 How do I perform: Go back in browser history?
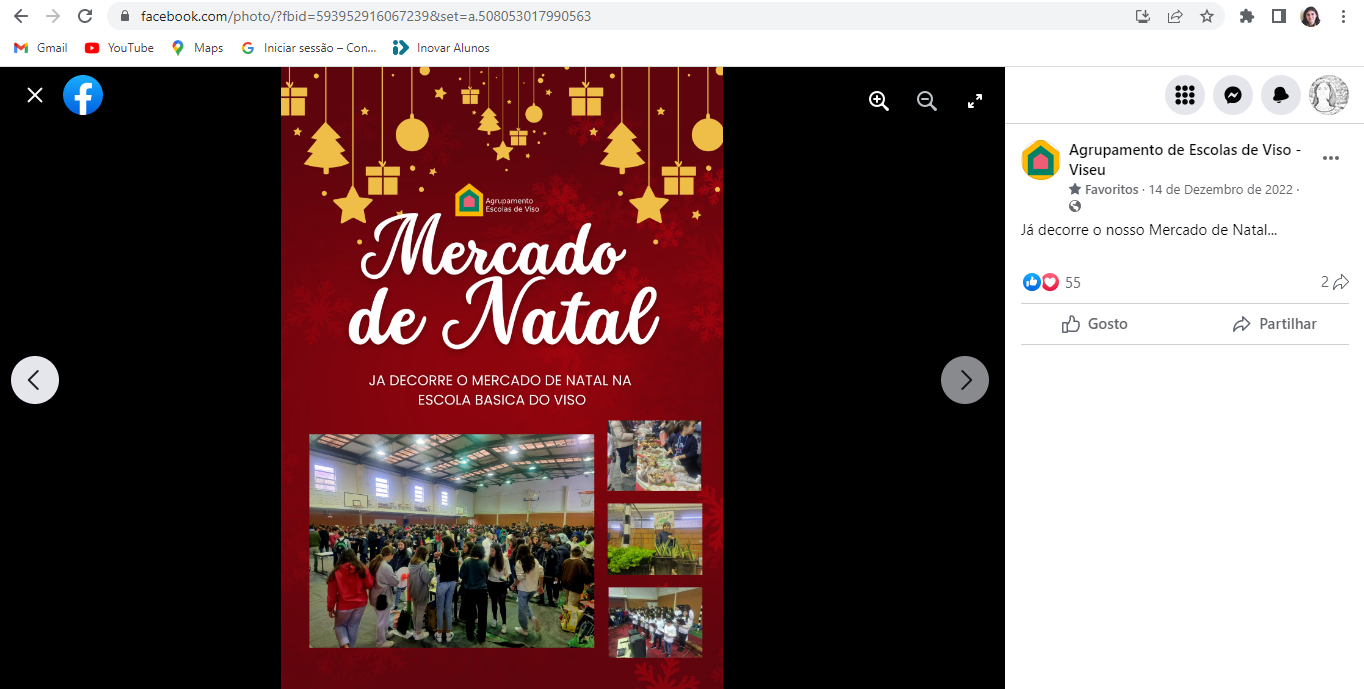point(20,16)
